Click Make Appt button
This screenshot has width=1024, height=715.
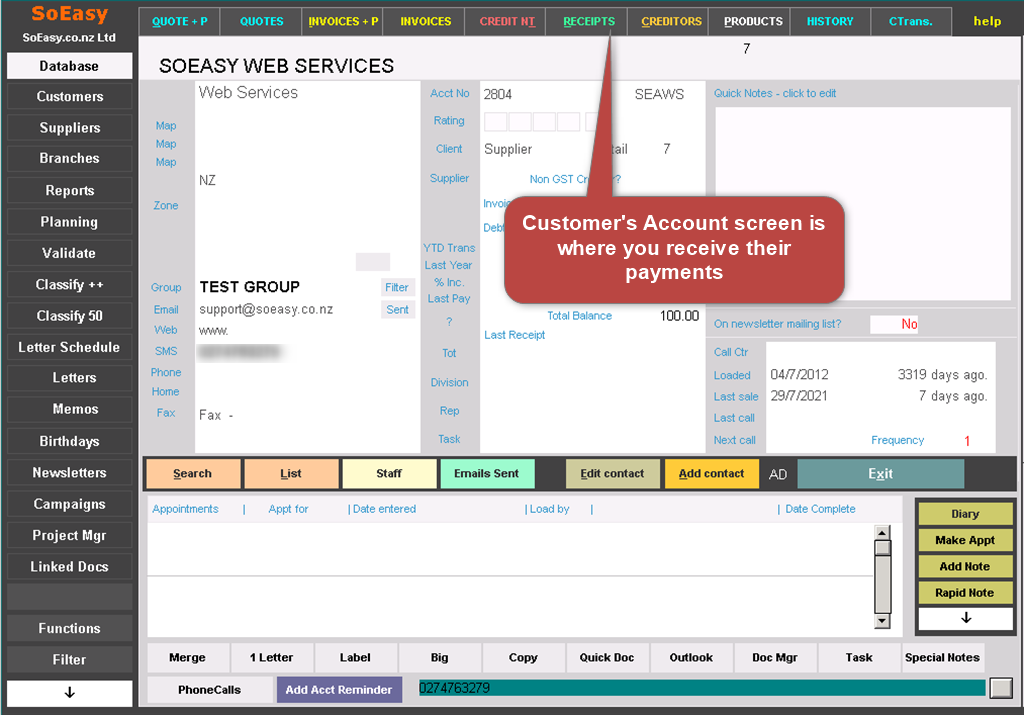[x=965, y=541]
